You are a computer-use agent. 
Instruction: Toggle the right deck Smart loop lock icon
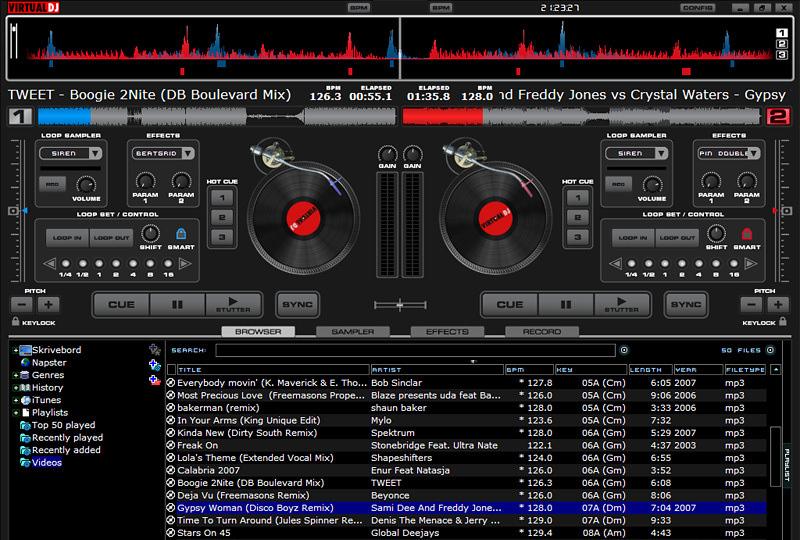[x=746, y=234]
